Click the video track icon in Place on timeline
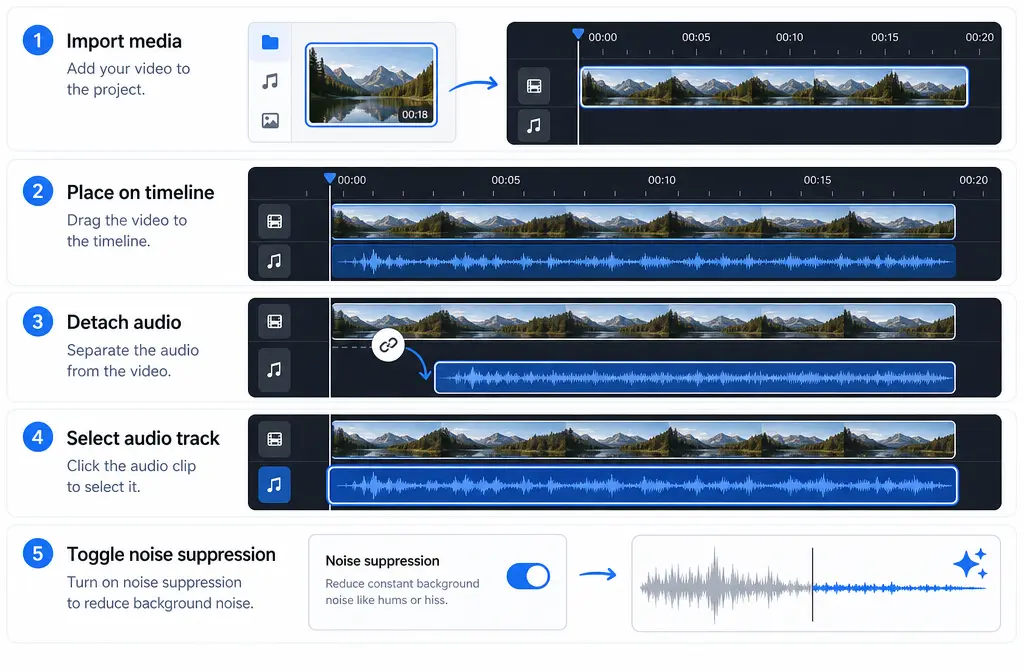This screenshot has width=1024, height=672. (274, 221)
